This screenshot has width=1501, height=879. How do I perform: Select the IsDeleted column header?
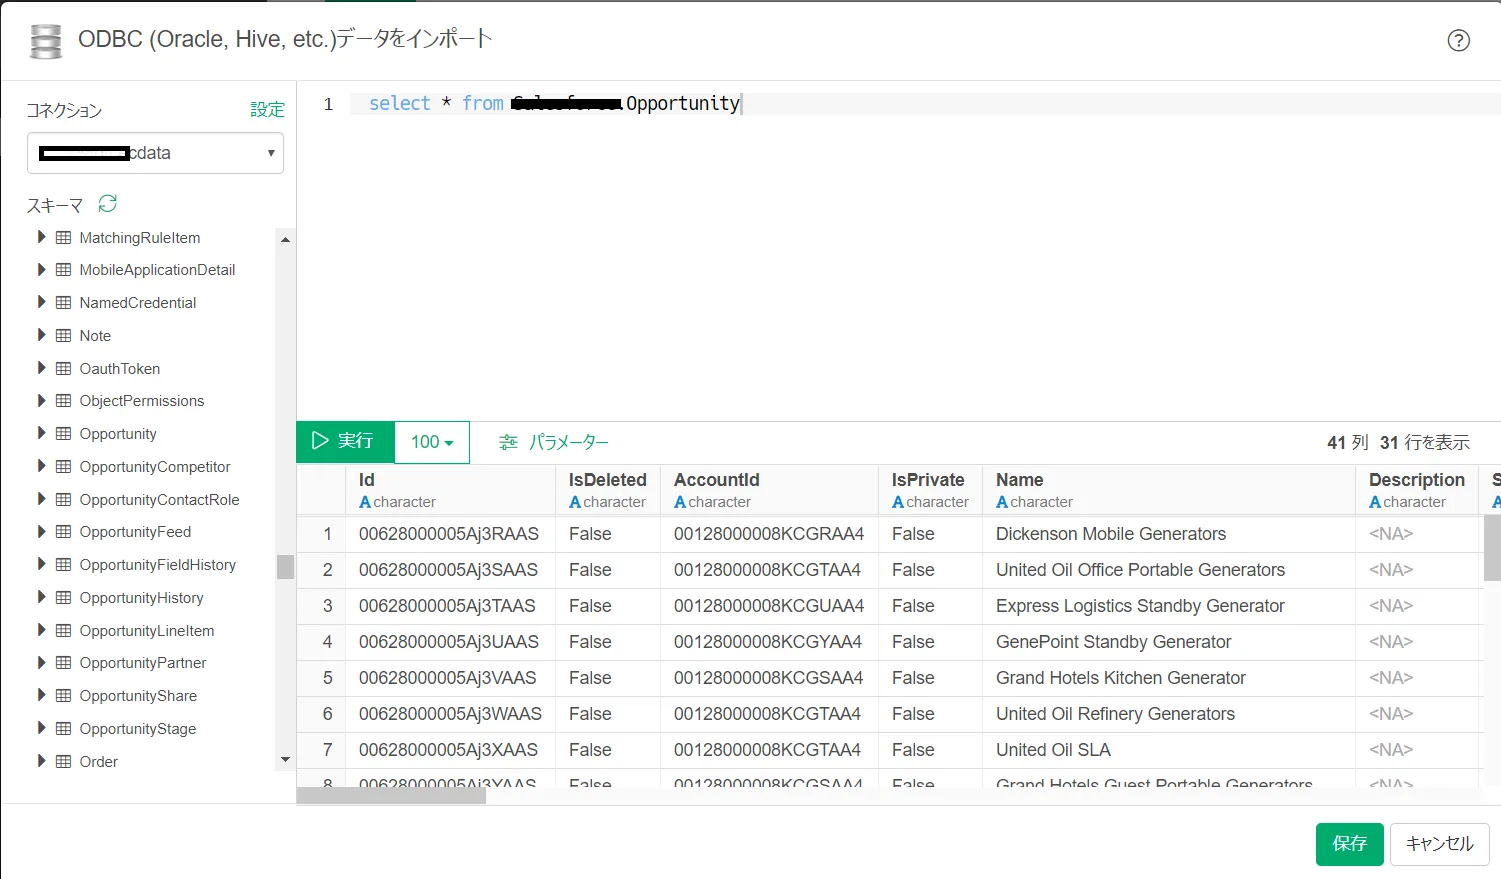click(x=607, y=479)
